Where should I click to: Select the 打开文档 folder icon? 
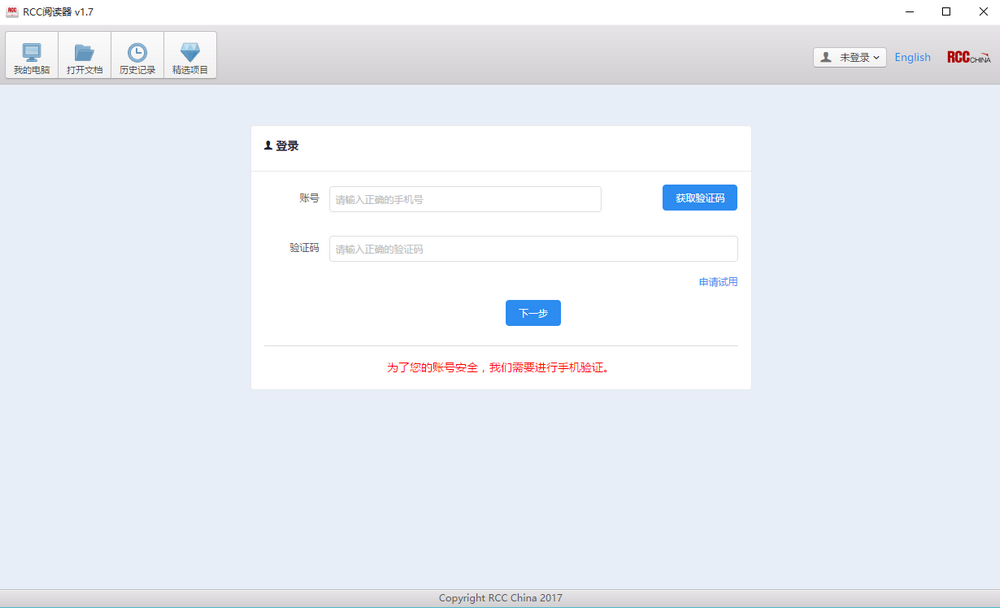(x=84, y=55)
